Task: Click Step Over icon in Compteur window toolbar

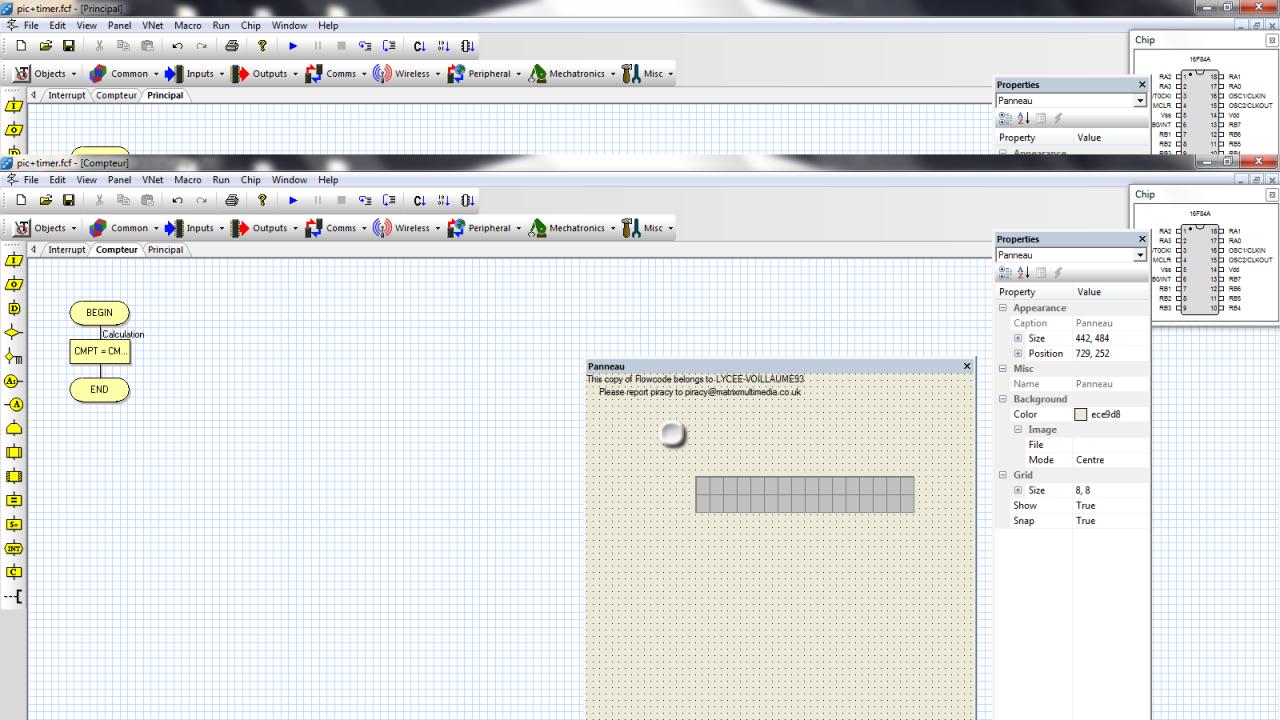Action: 390,200
